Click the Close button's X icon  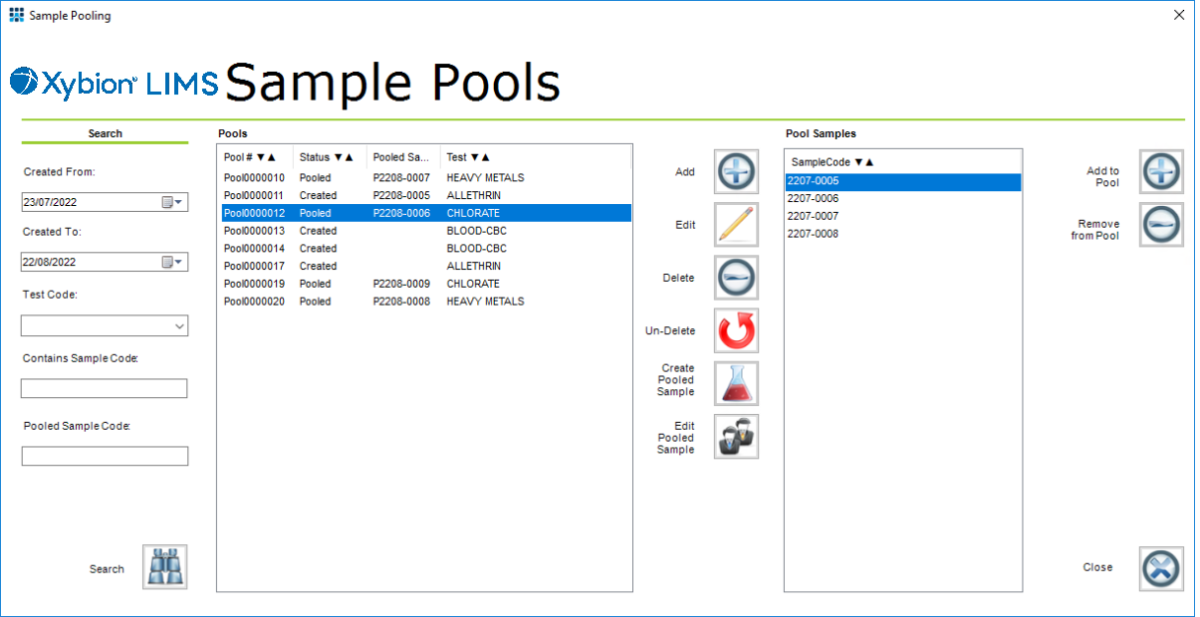pos(1161,566)
